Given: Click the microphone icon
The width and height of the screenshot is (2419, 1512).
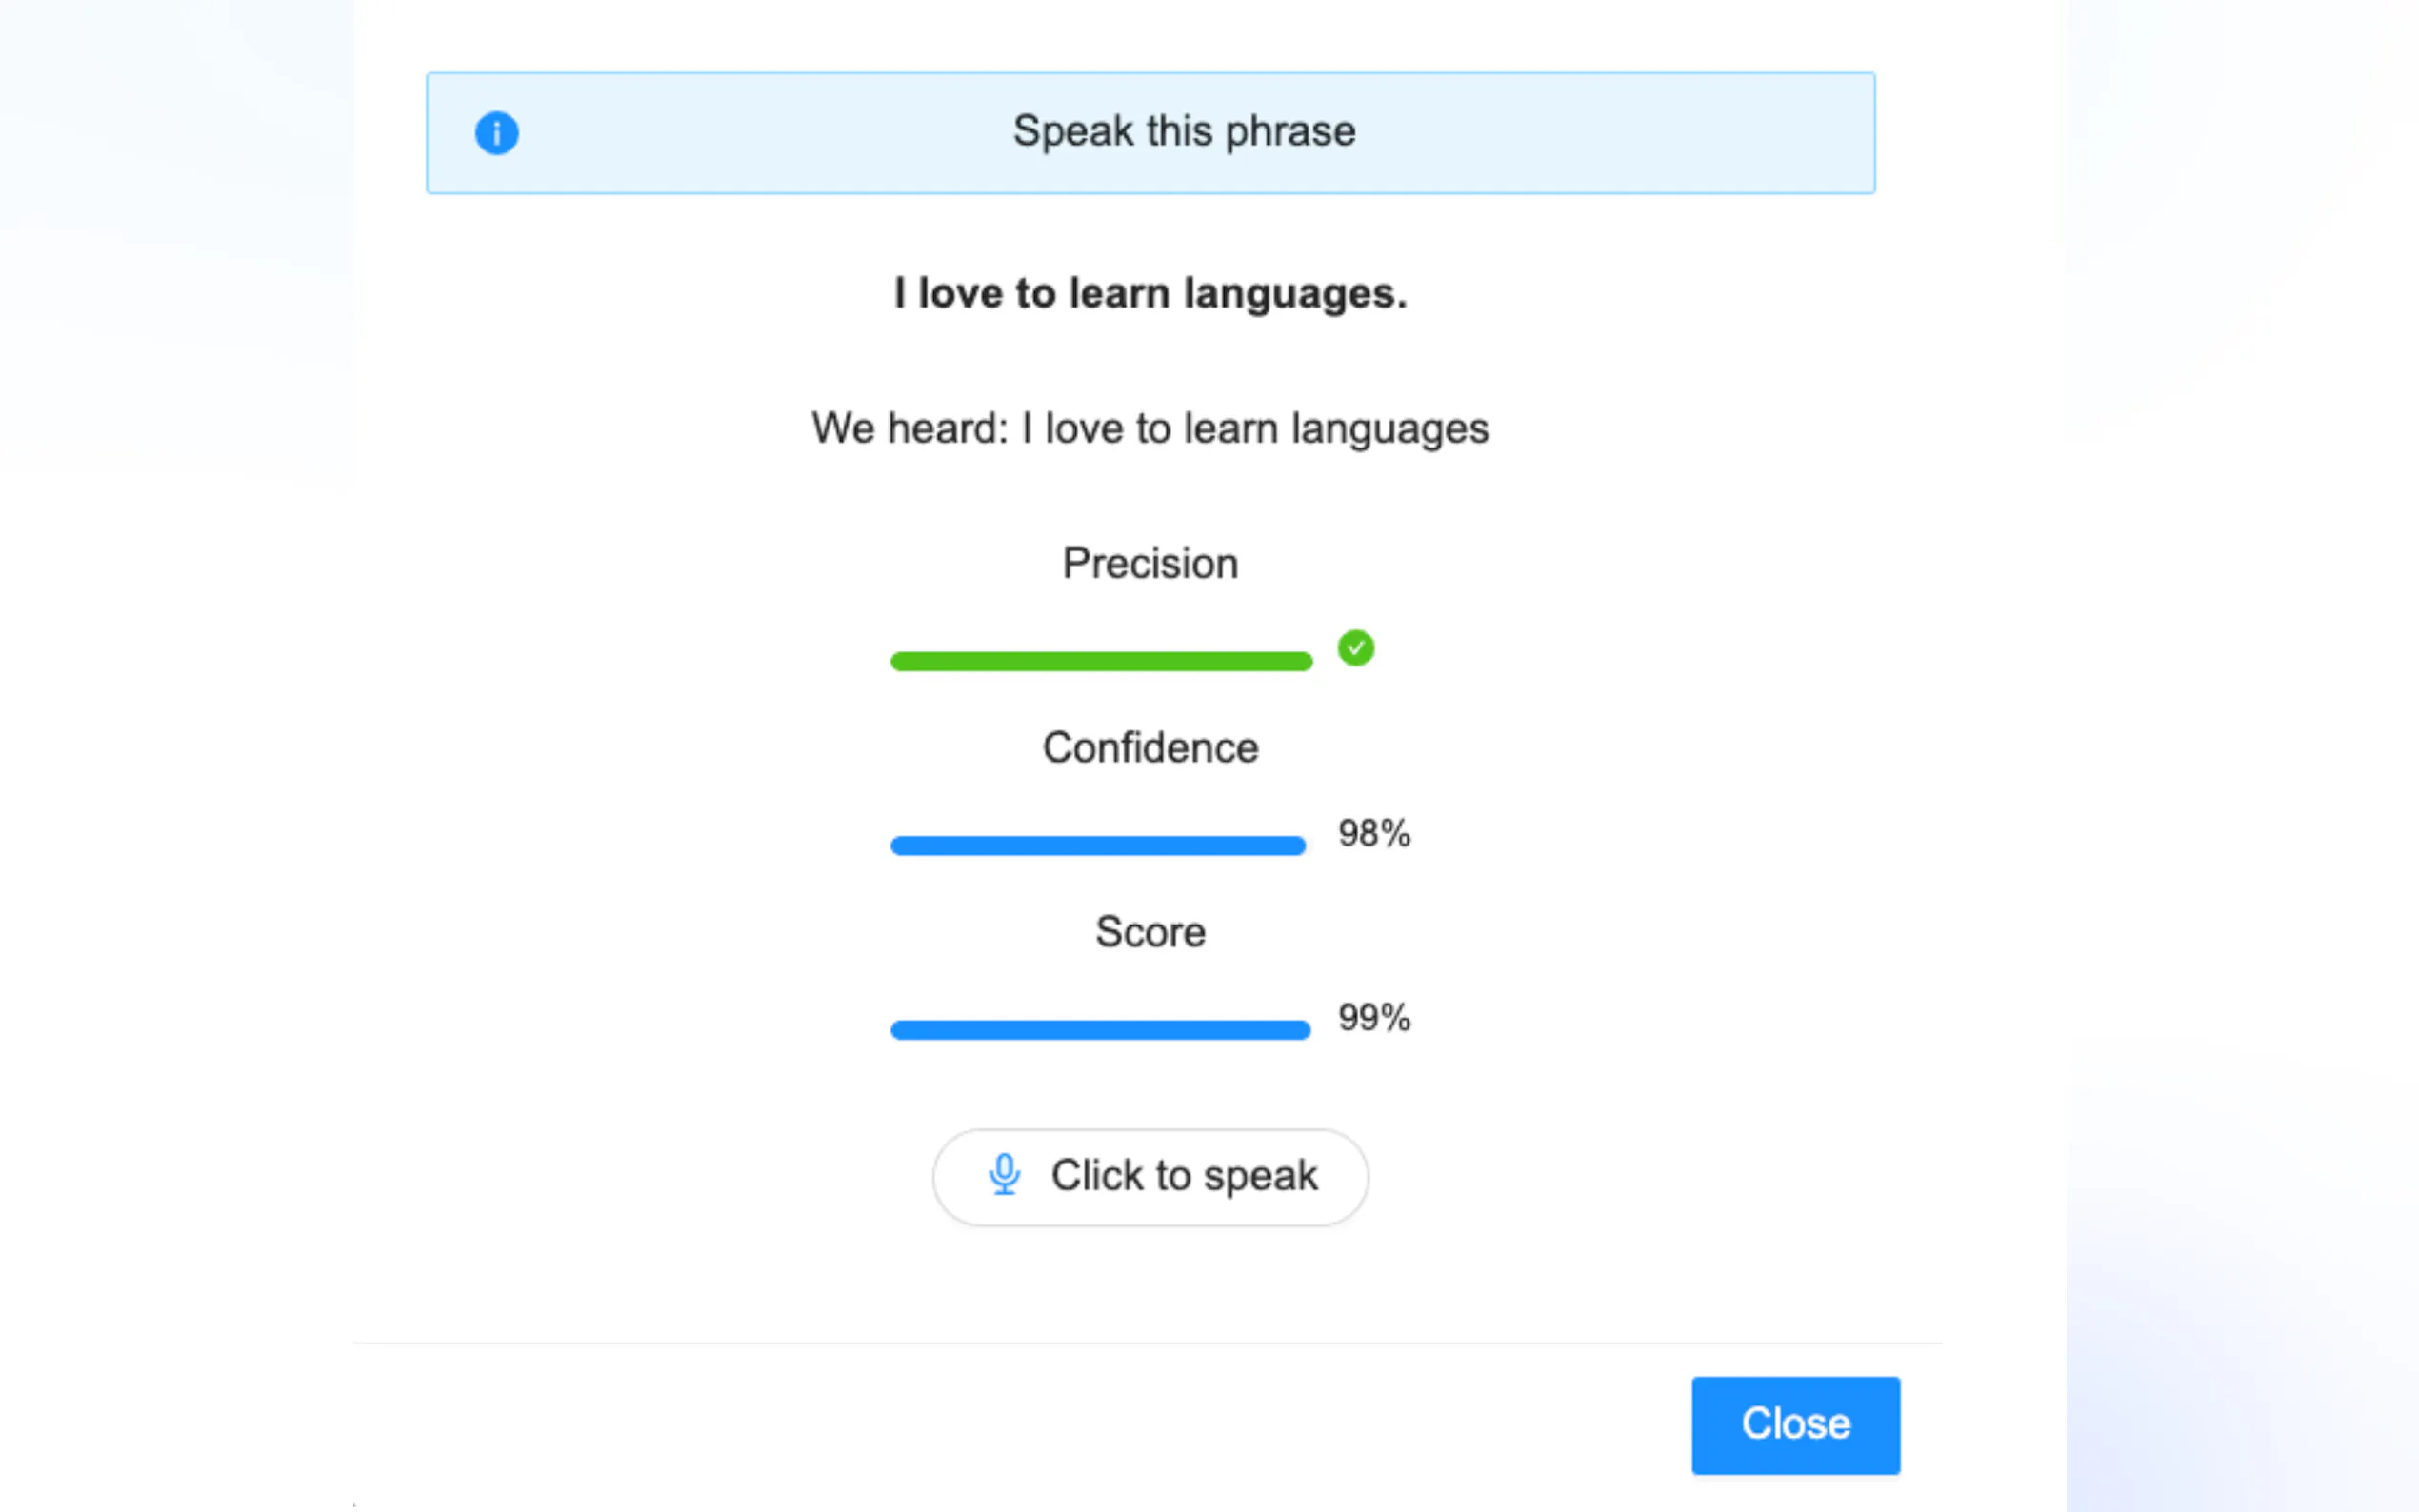Looking at the screenshot, I should (x=1004, y=1175).
